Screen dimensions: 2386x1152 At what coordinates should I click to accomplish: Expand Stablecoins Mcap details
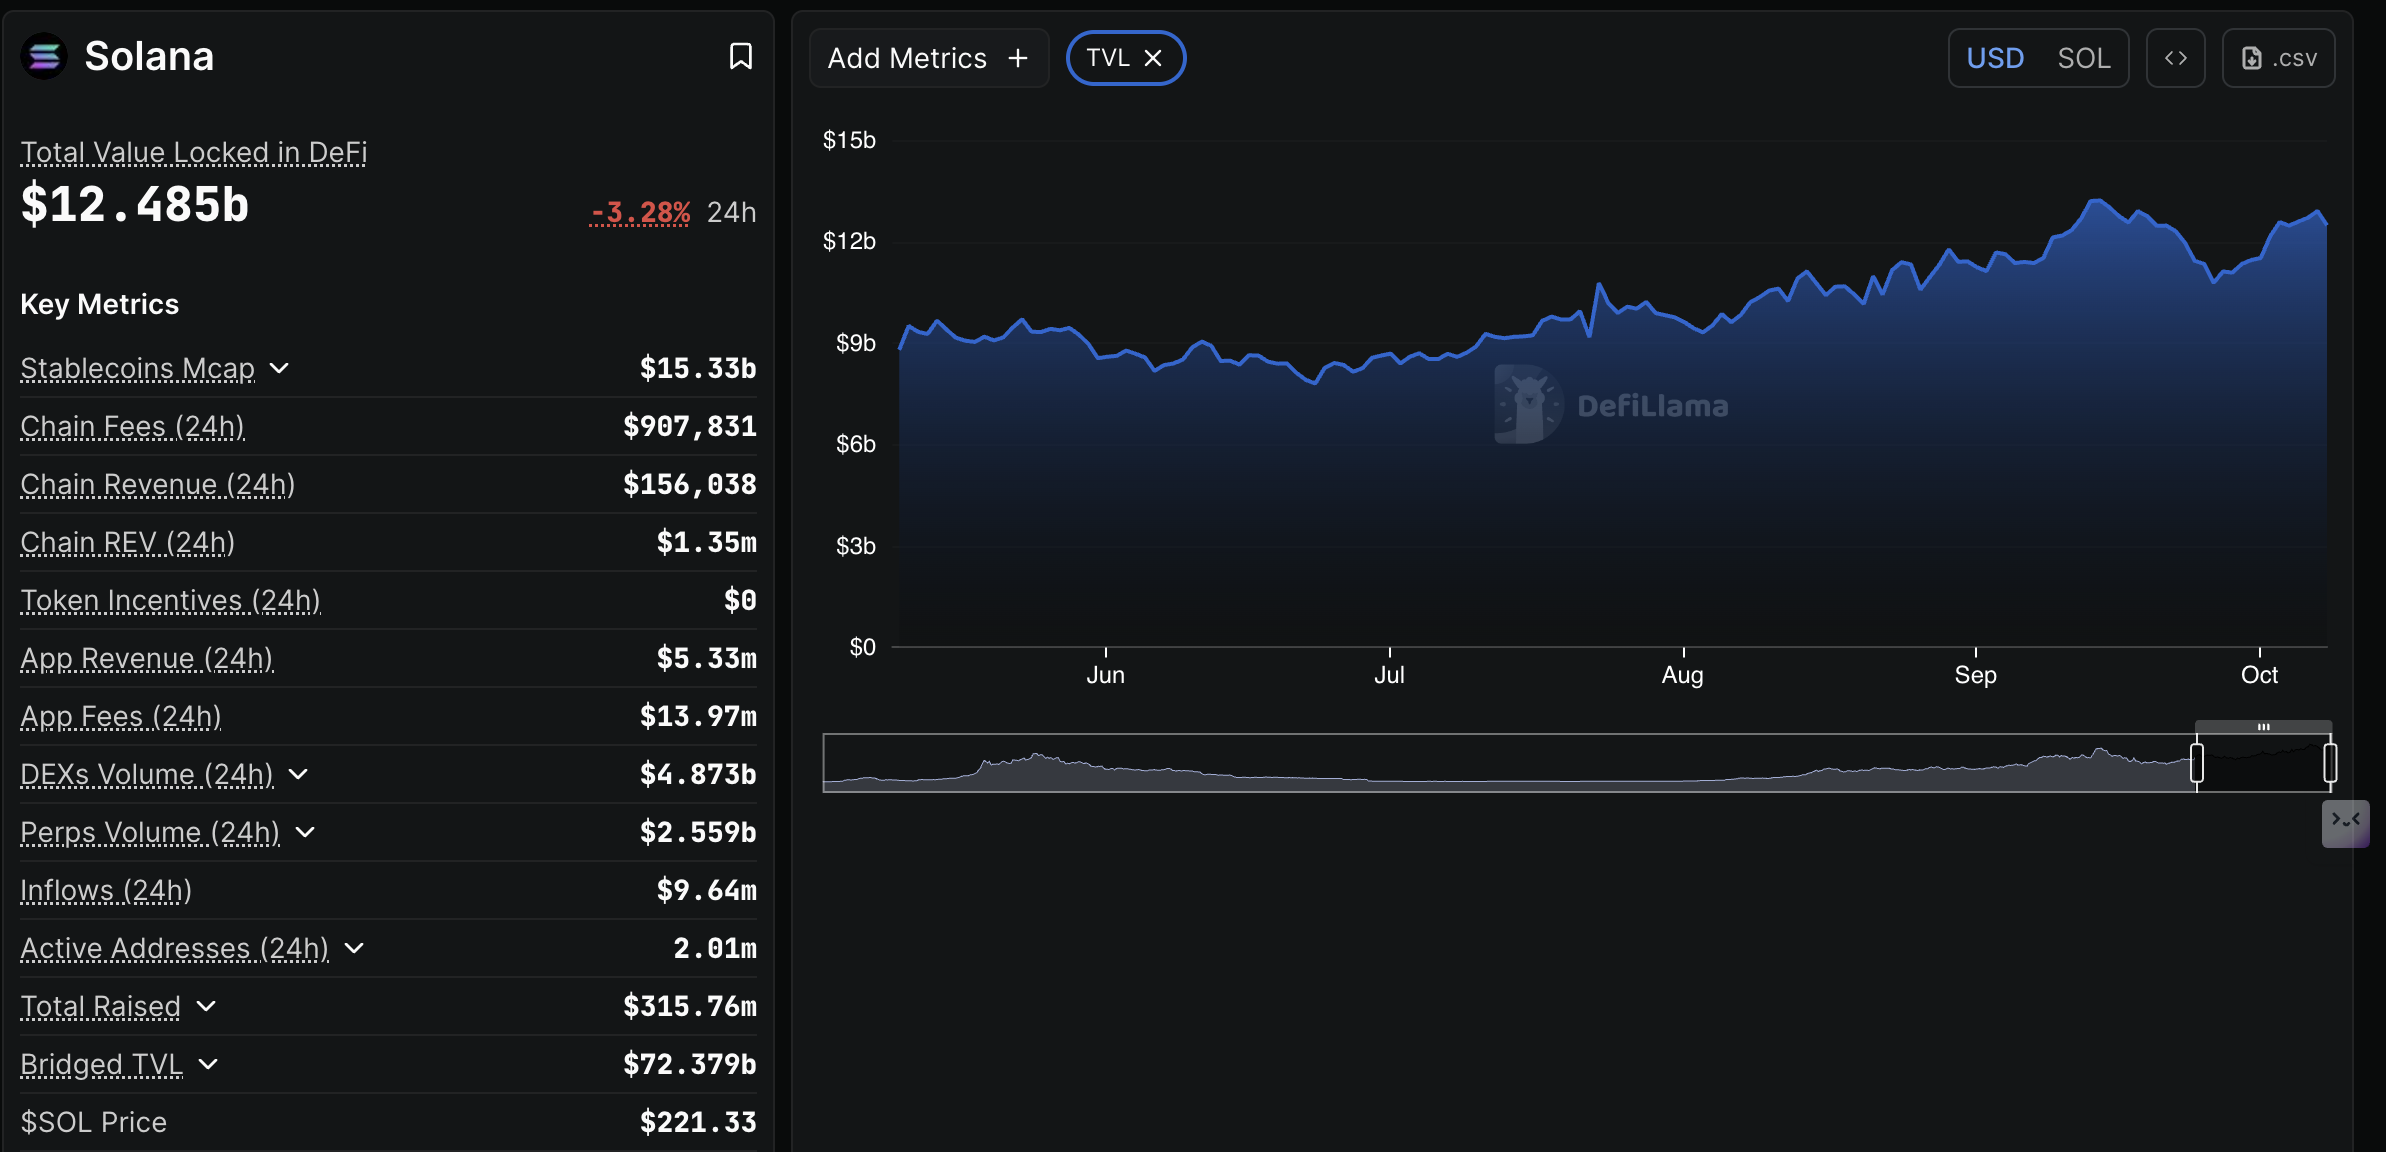click(x=279, y=368)
